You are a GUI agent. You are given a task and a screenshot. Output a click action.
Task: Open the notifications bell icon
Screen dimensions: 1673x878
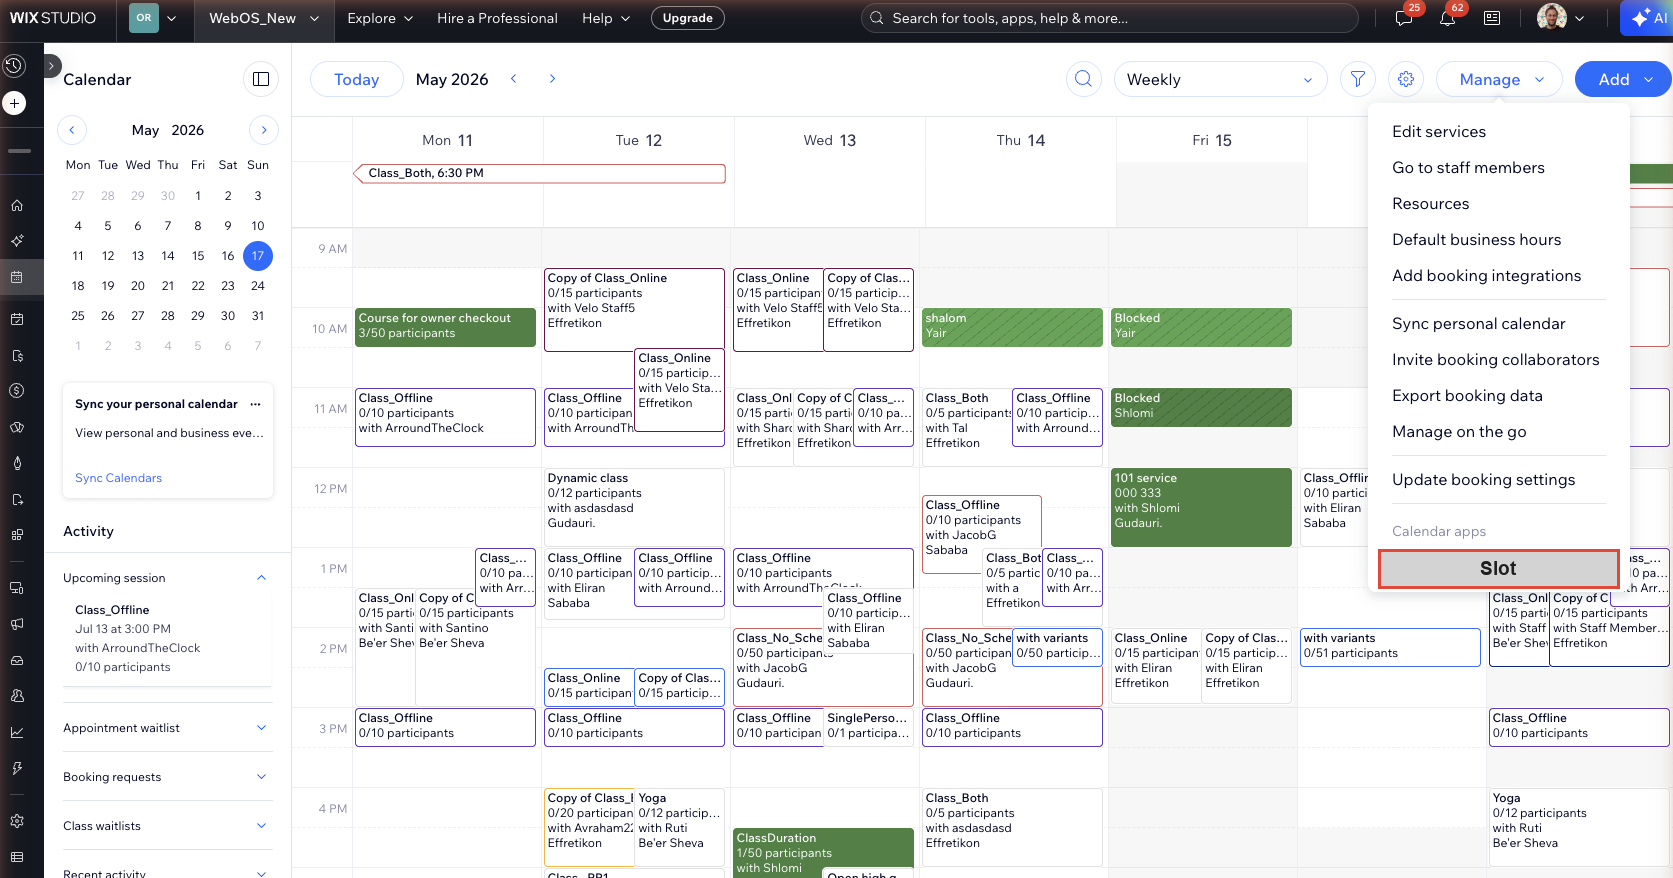[x=1447, y=18]
